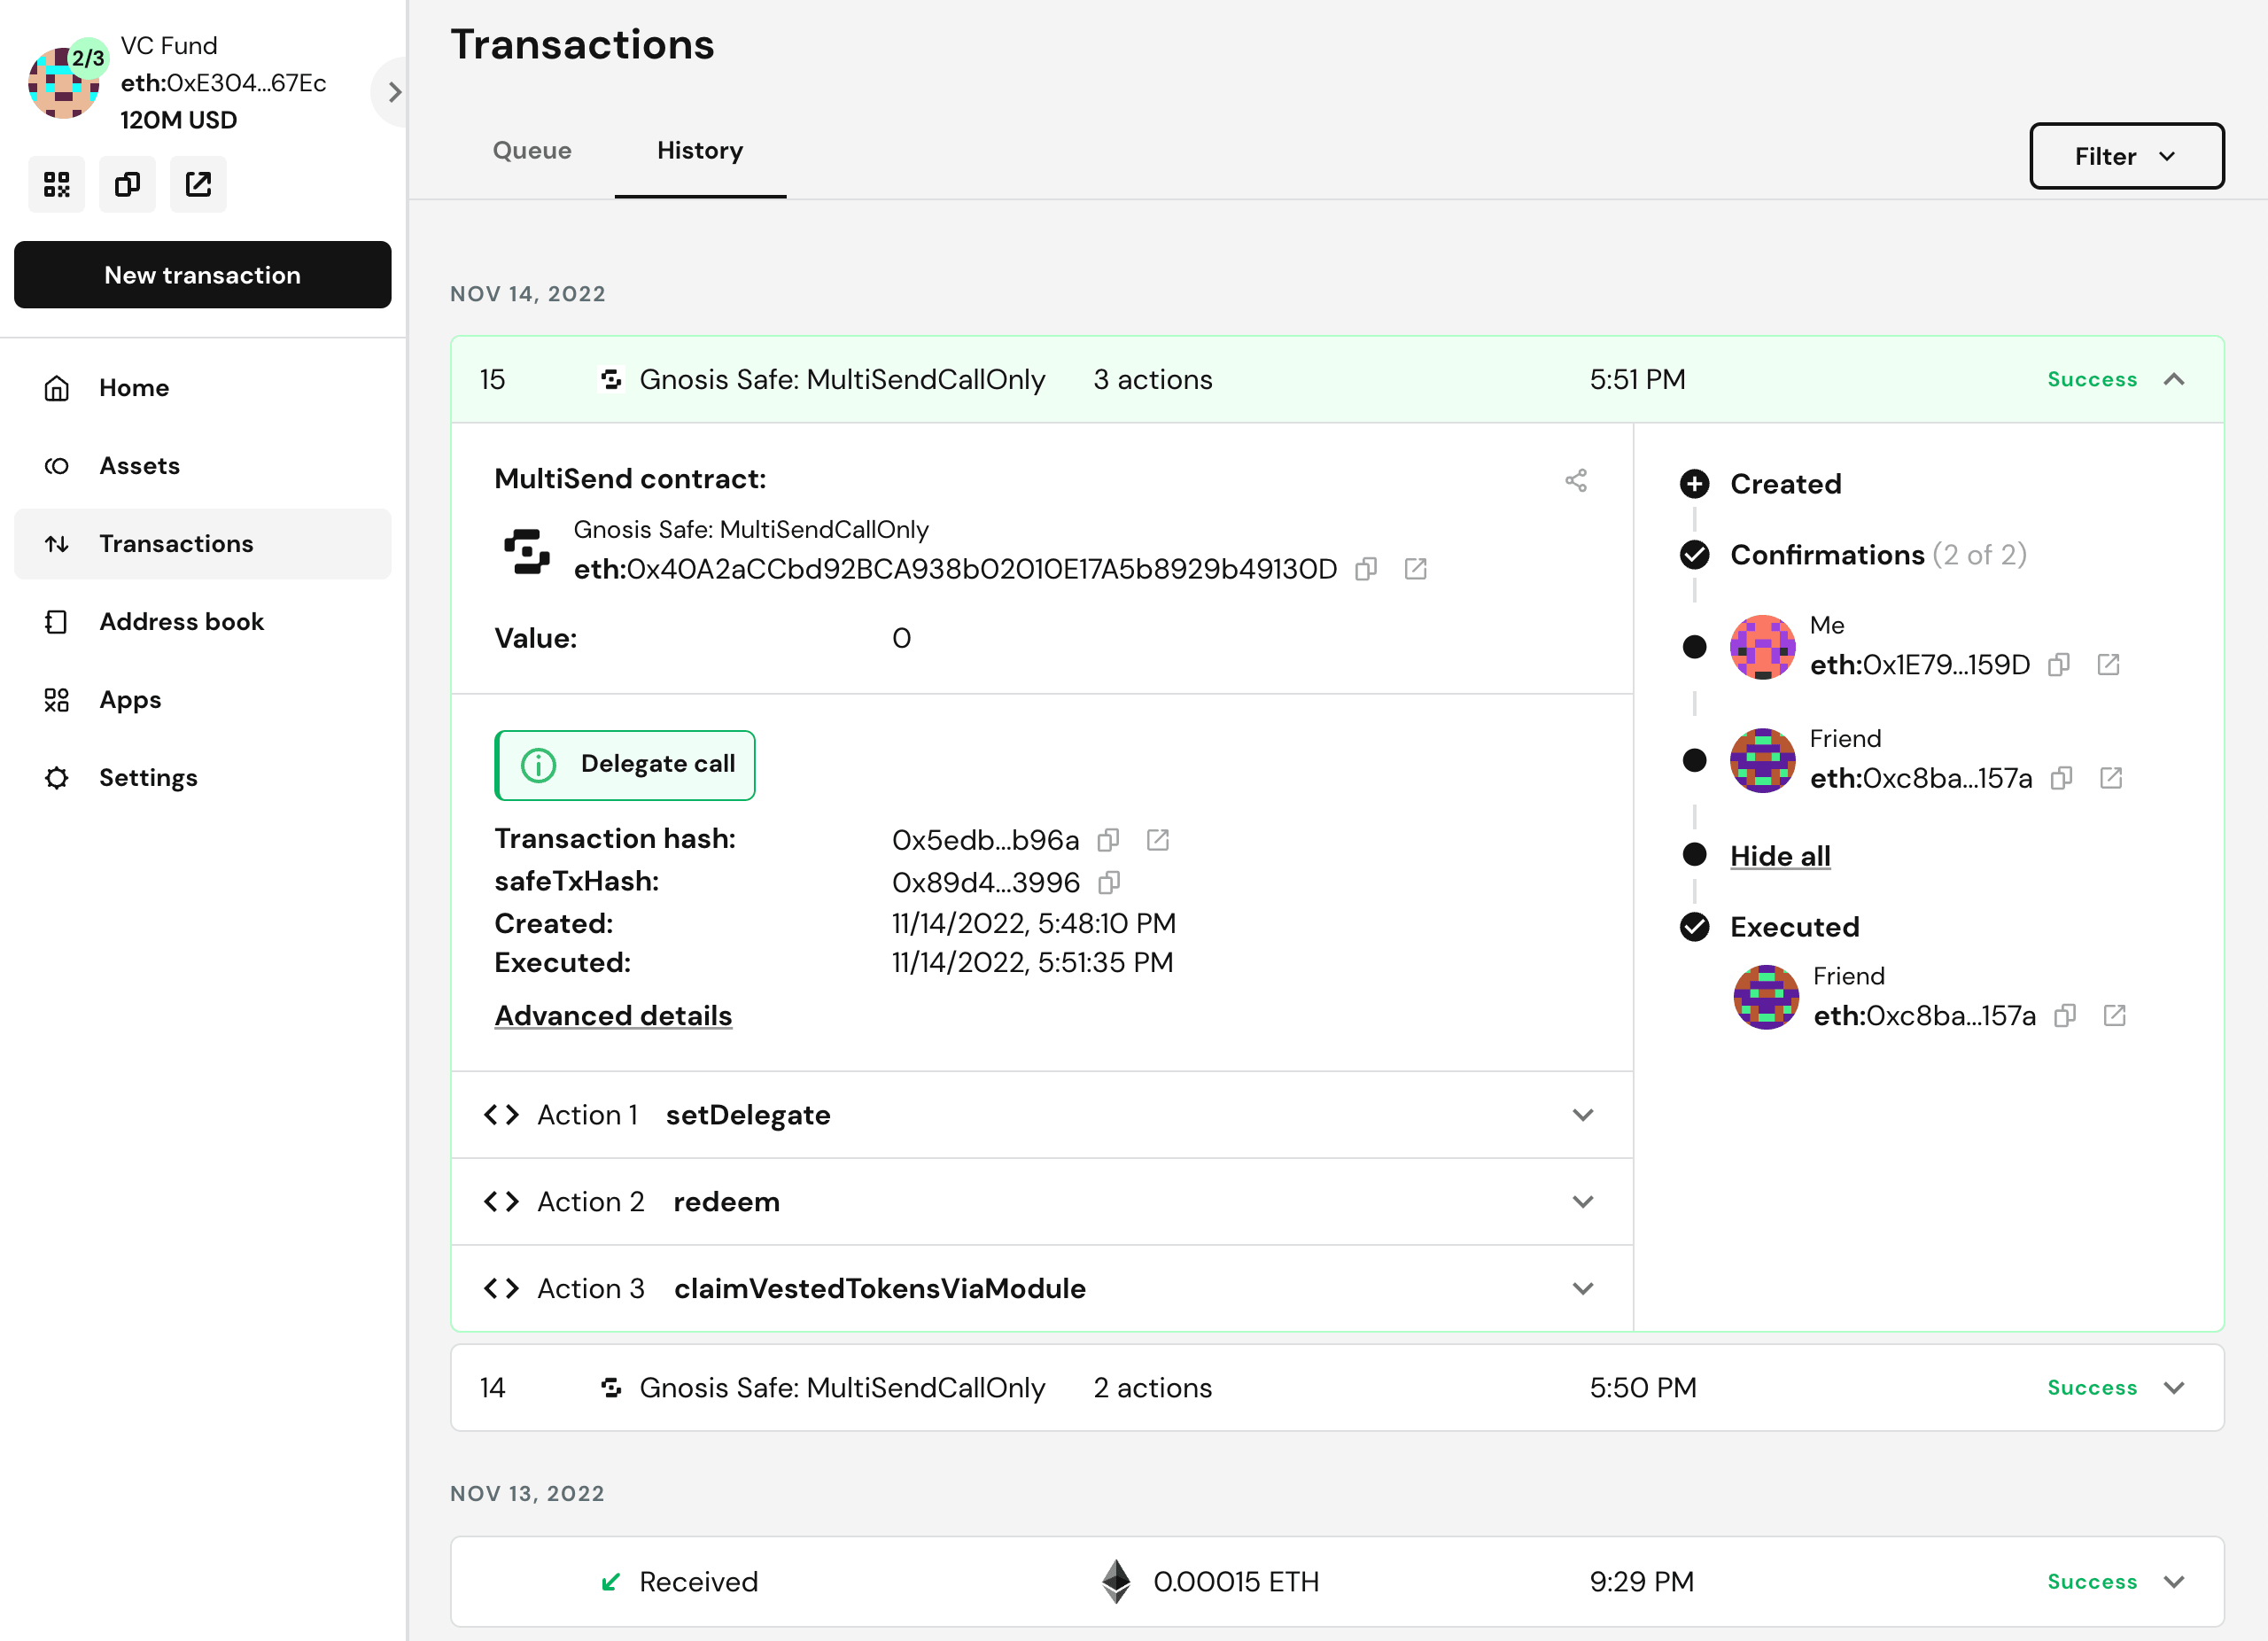Copy the safeTxHash 0x89d4...3996

click(x=1109, y=883)
